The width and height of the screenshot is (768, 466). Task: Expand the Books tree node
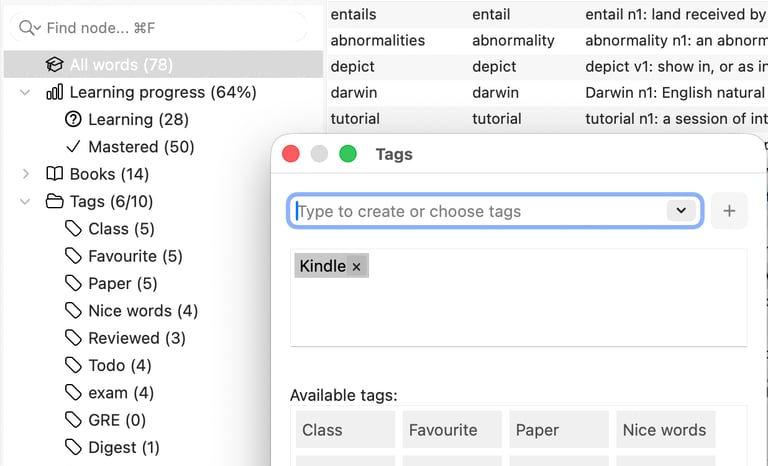(26, 174)
